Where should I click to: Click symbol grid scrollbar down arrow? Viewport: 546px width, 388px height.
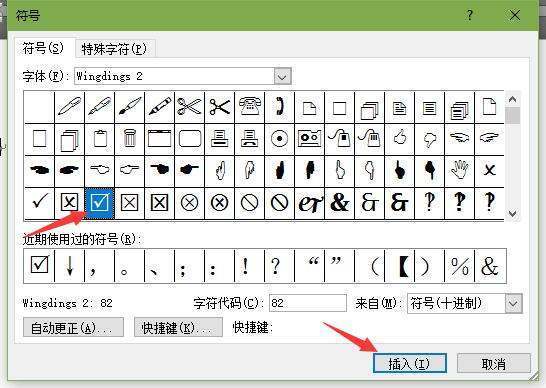pyautogui.click(x=512, y=213)
